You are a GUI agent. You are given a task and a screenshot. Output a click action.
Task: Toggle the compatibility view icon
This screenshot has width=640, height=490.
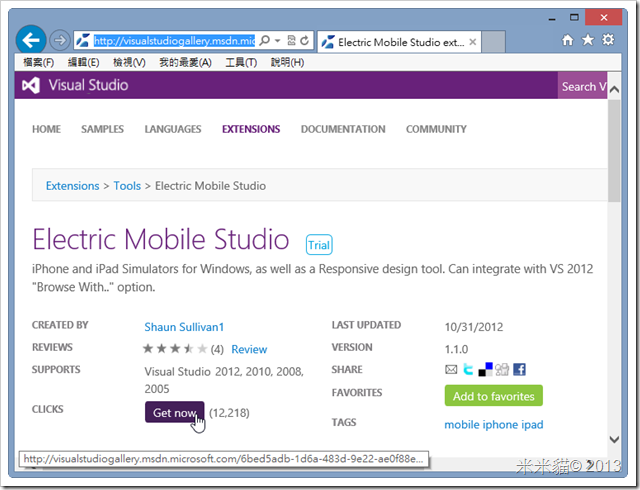291,40
